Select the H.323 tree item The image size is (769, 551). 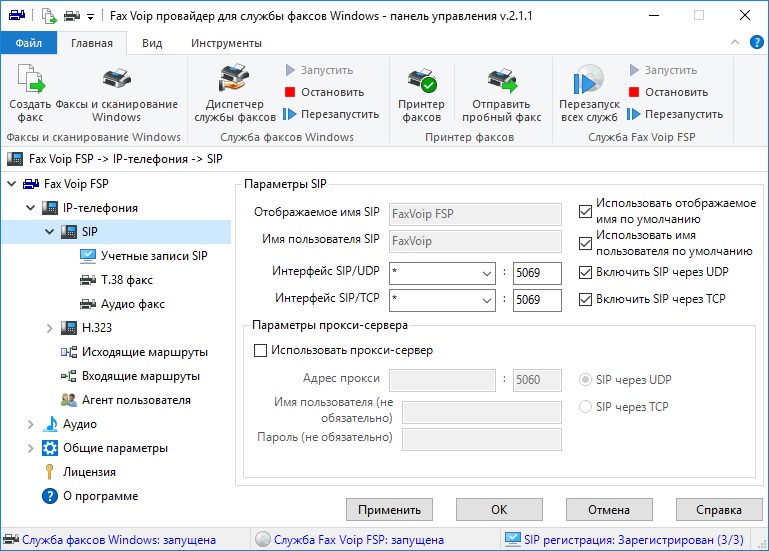click(86, 328)
